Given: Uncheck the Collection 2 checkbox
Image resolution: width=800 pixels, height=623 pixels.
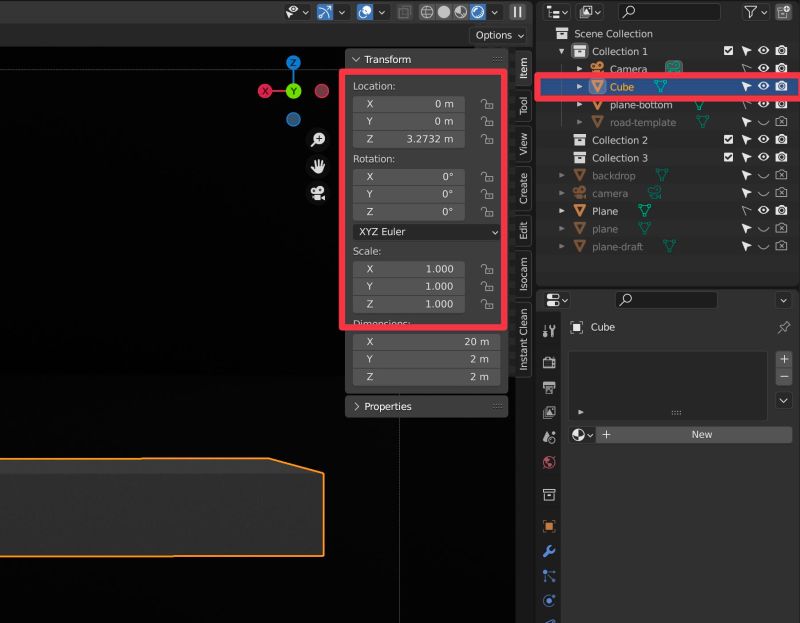Looking at the screenshot, I should click(729, 140).
